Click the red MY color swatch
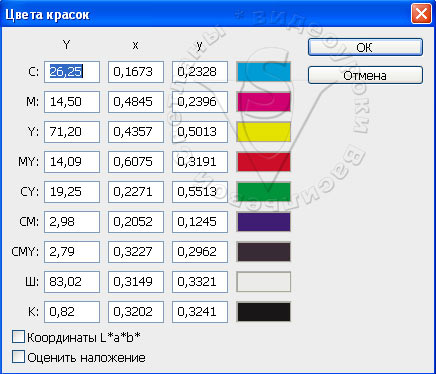 pyautogui.click(x=264, y=162)
